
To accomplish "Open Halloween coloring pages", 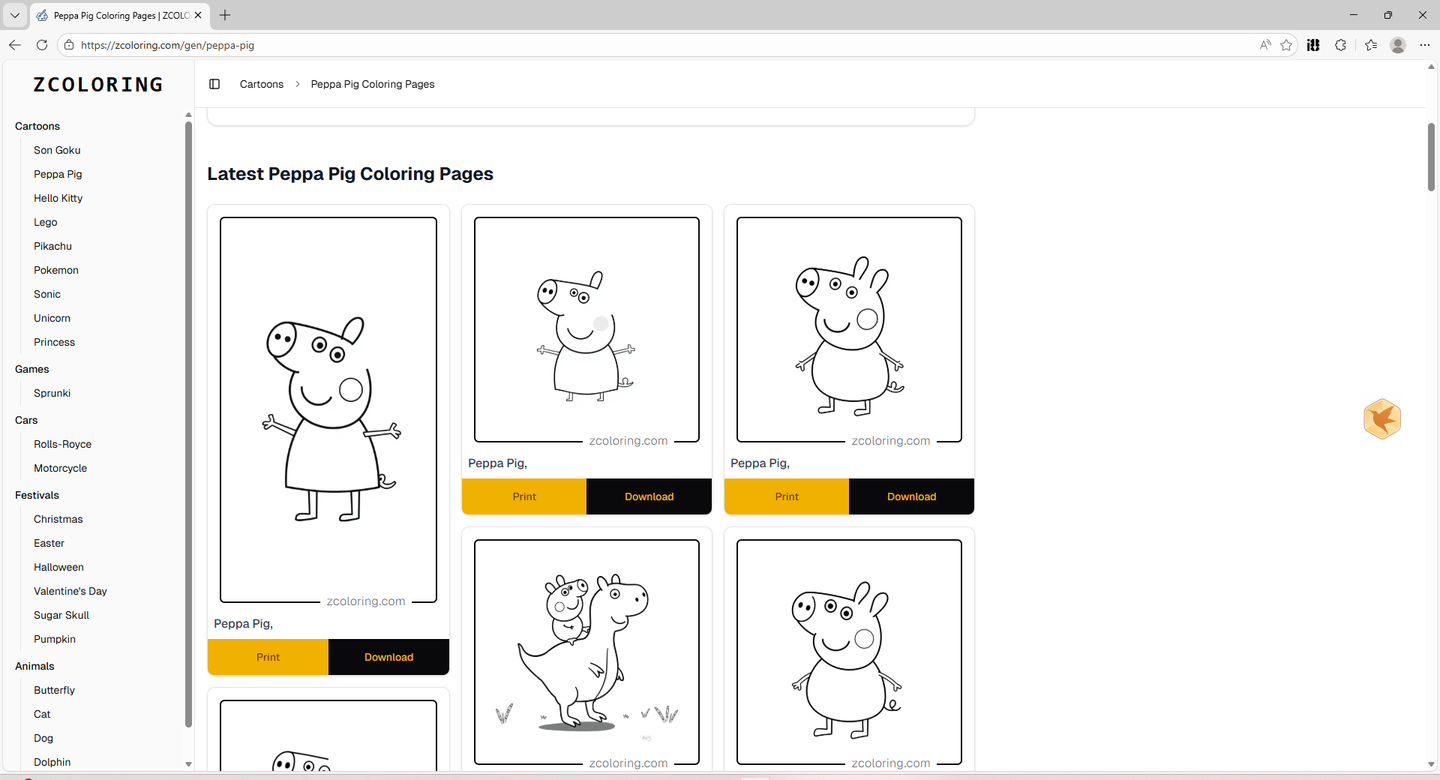I will click(59, 567).
